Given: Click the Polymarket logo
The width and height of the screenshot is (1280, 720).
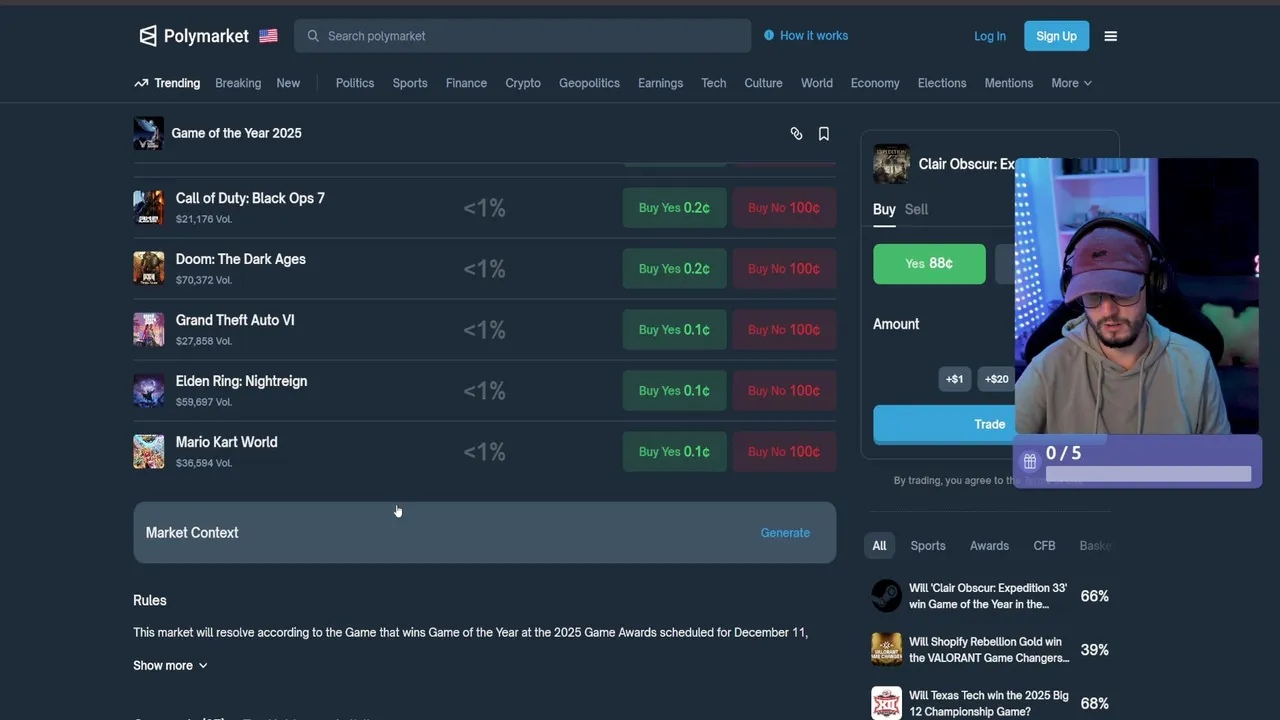Looking at the screenshot, I should coord(193,36).
